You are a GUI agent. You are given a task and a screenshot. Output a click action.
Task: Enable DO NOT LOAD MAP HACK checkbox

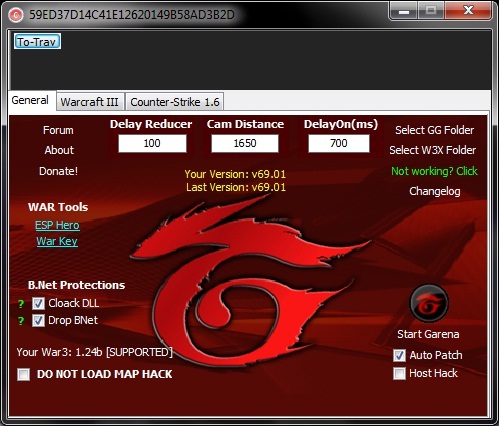(23, 374)
